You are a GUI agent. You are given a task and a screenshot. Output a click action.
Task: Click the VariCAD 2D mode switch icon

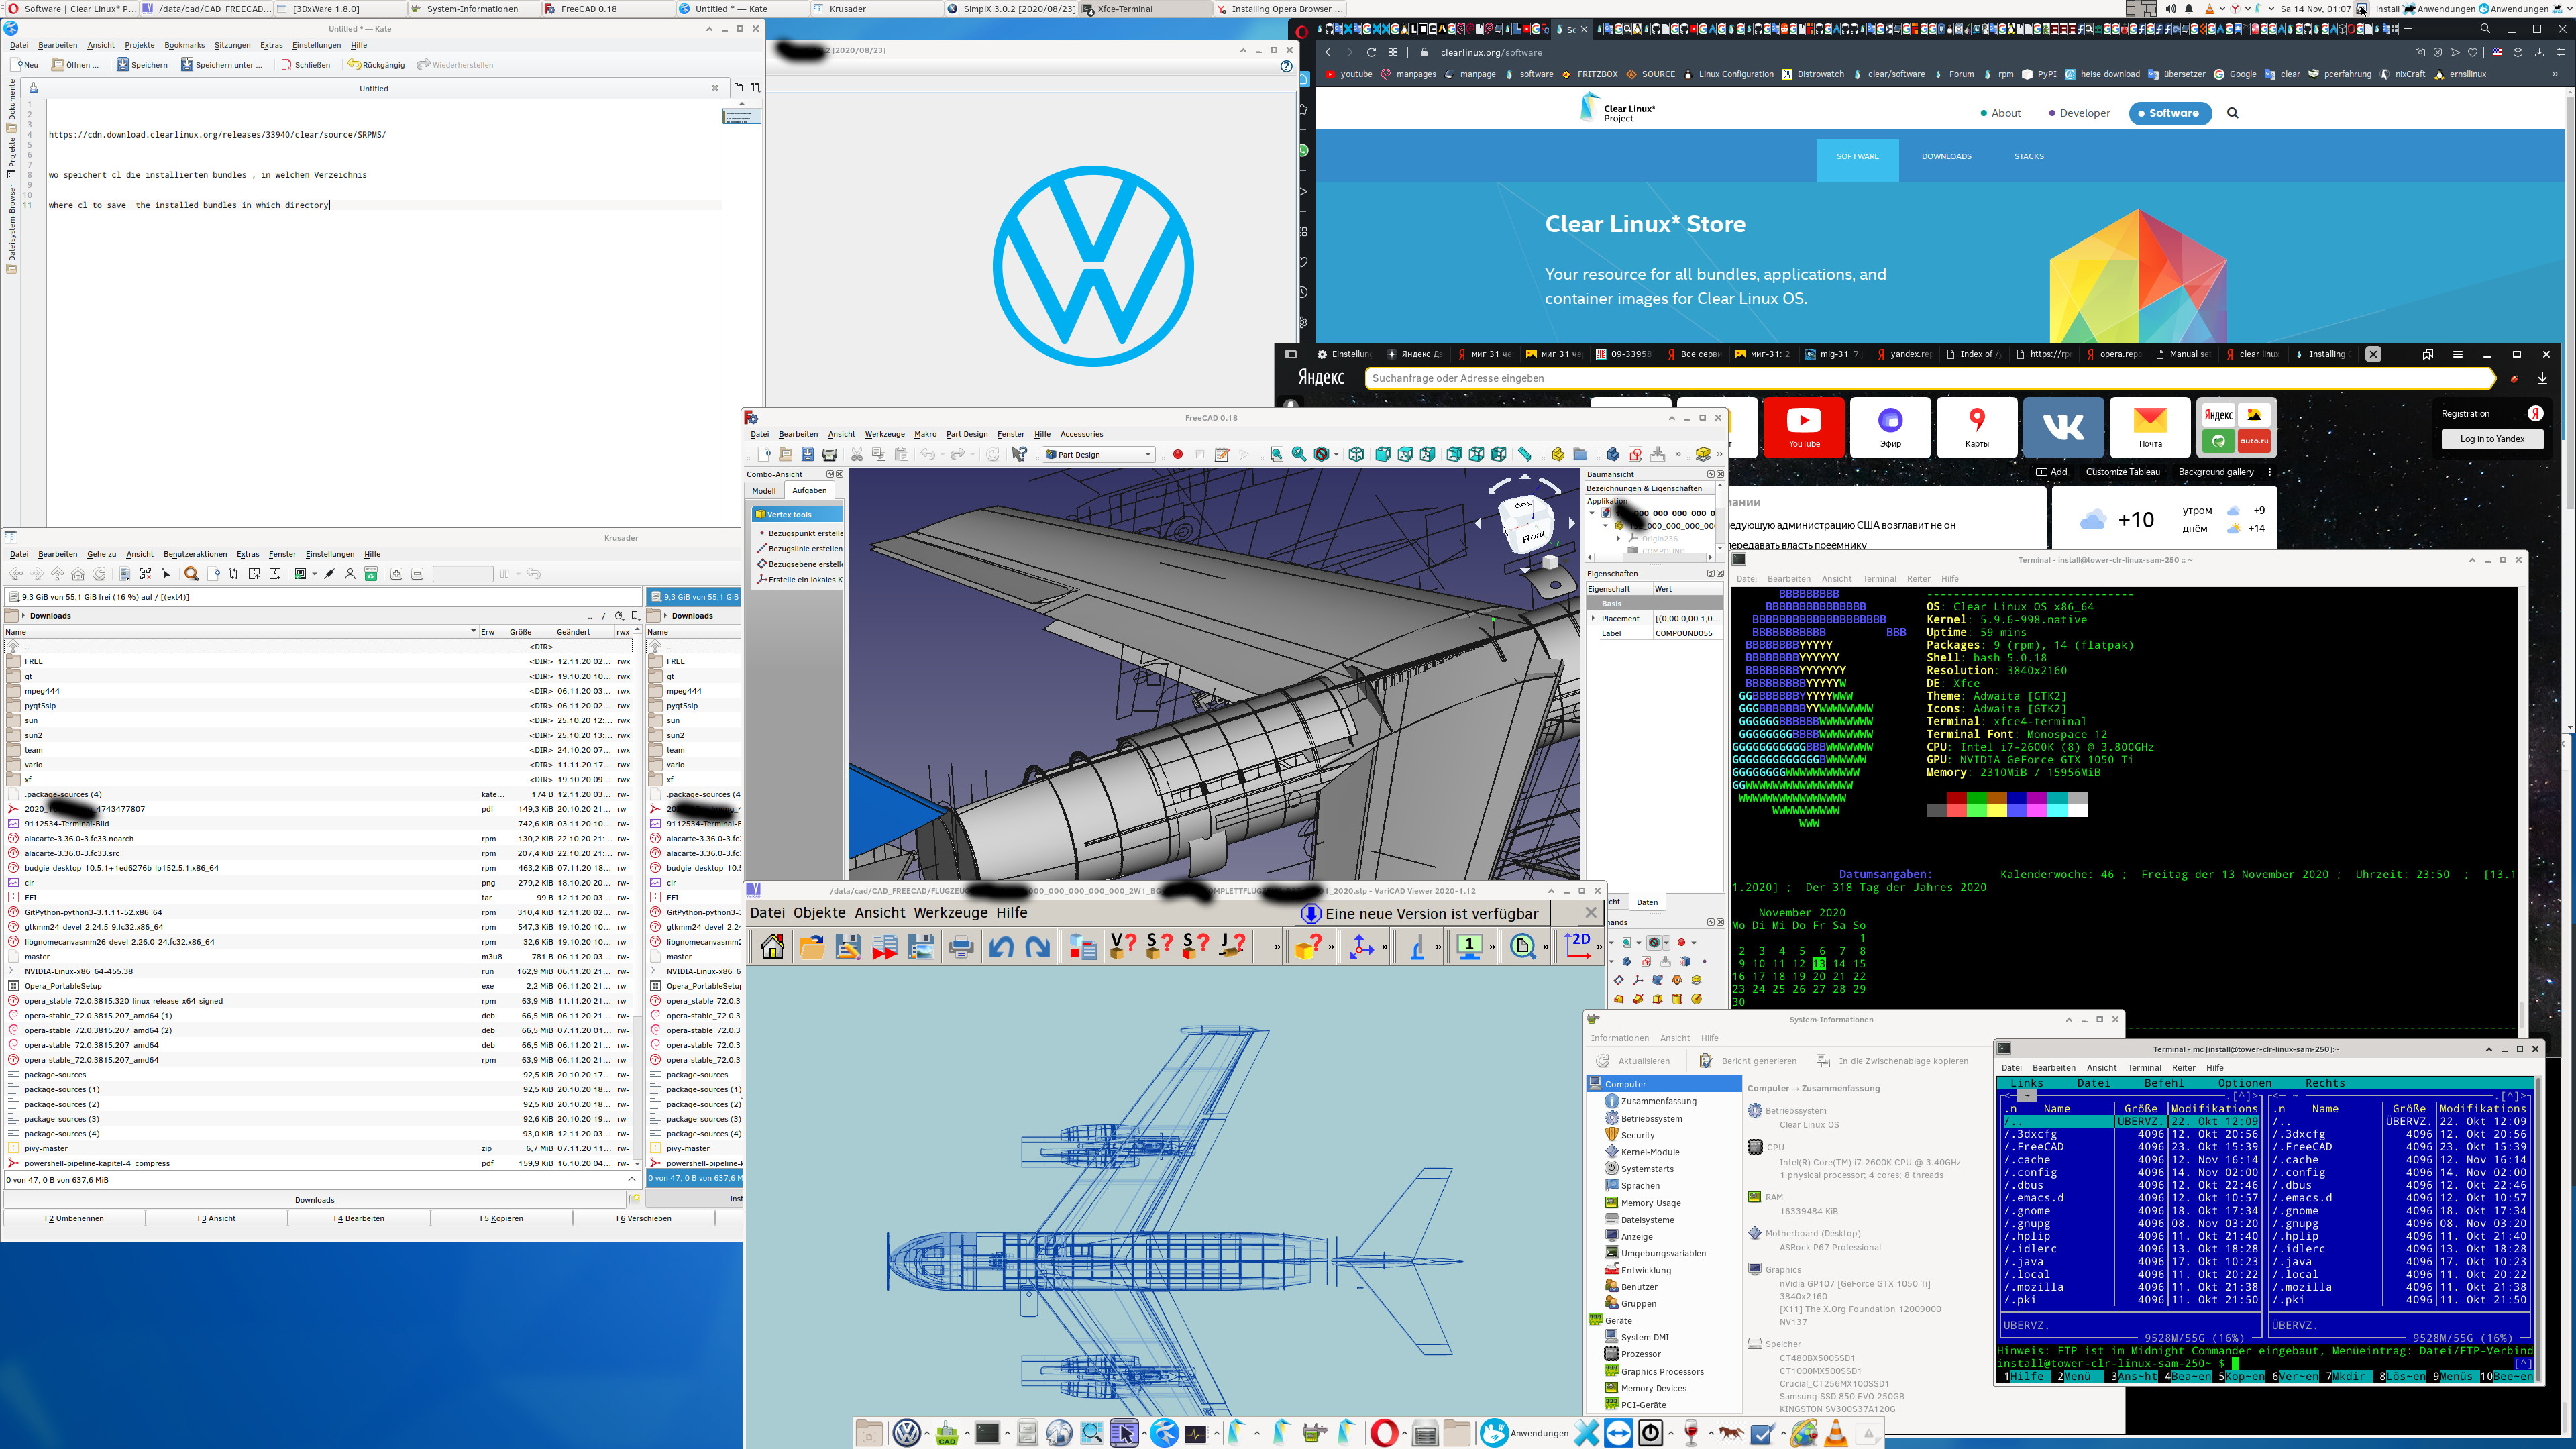[1577, 946]
